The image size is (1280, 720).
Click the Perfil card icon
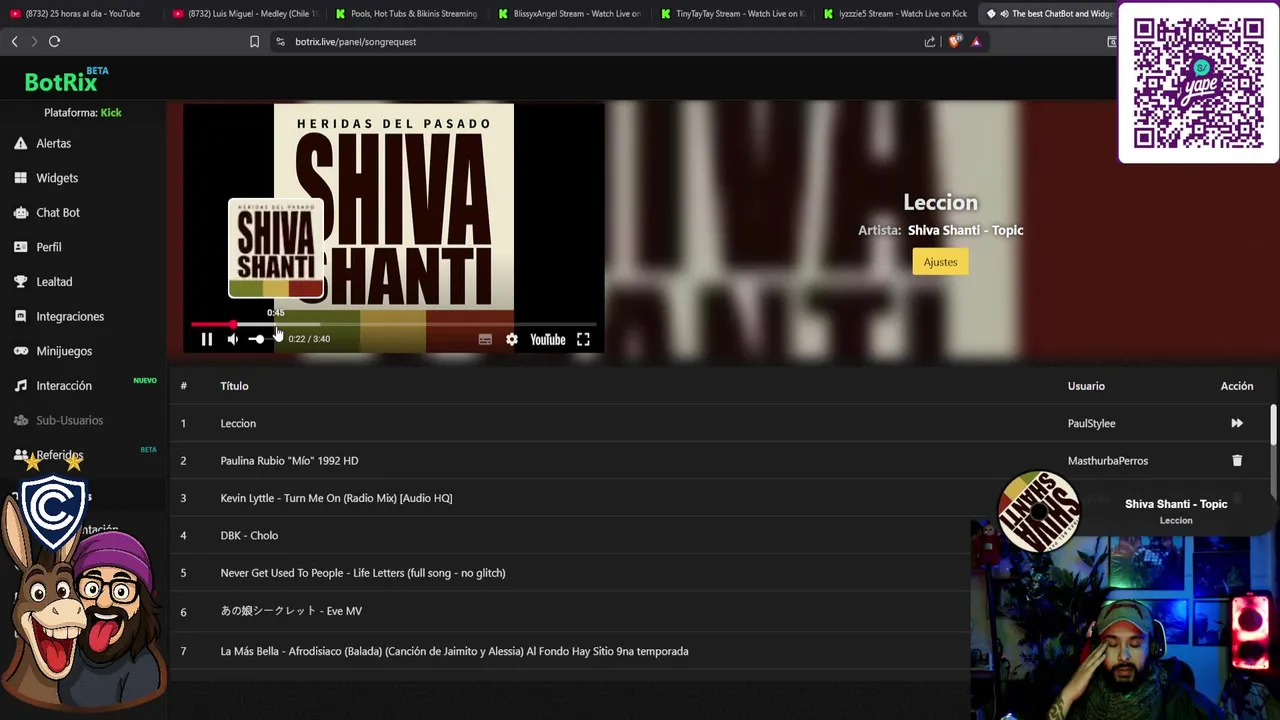tap(20, 247)
